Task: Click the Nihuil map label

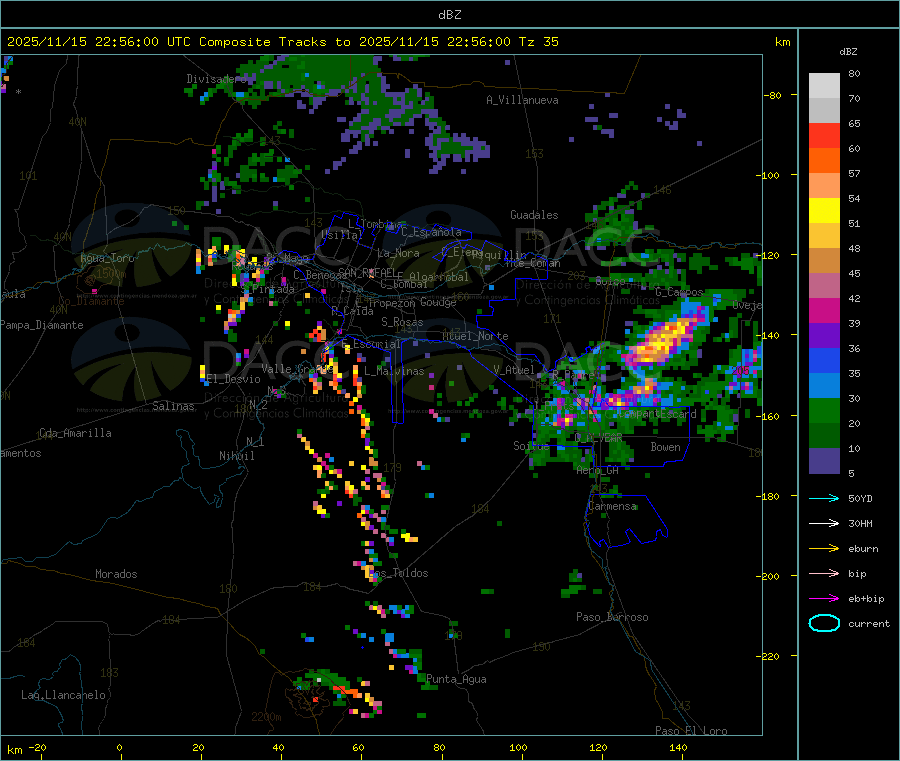Action: click(x=237, y=456)
